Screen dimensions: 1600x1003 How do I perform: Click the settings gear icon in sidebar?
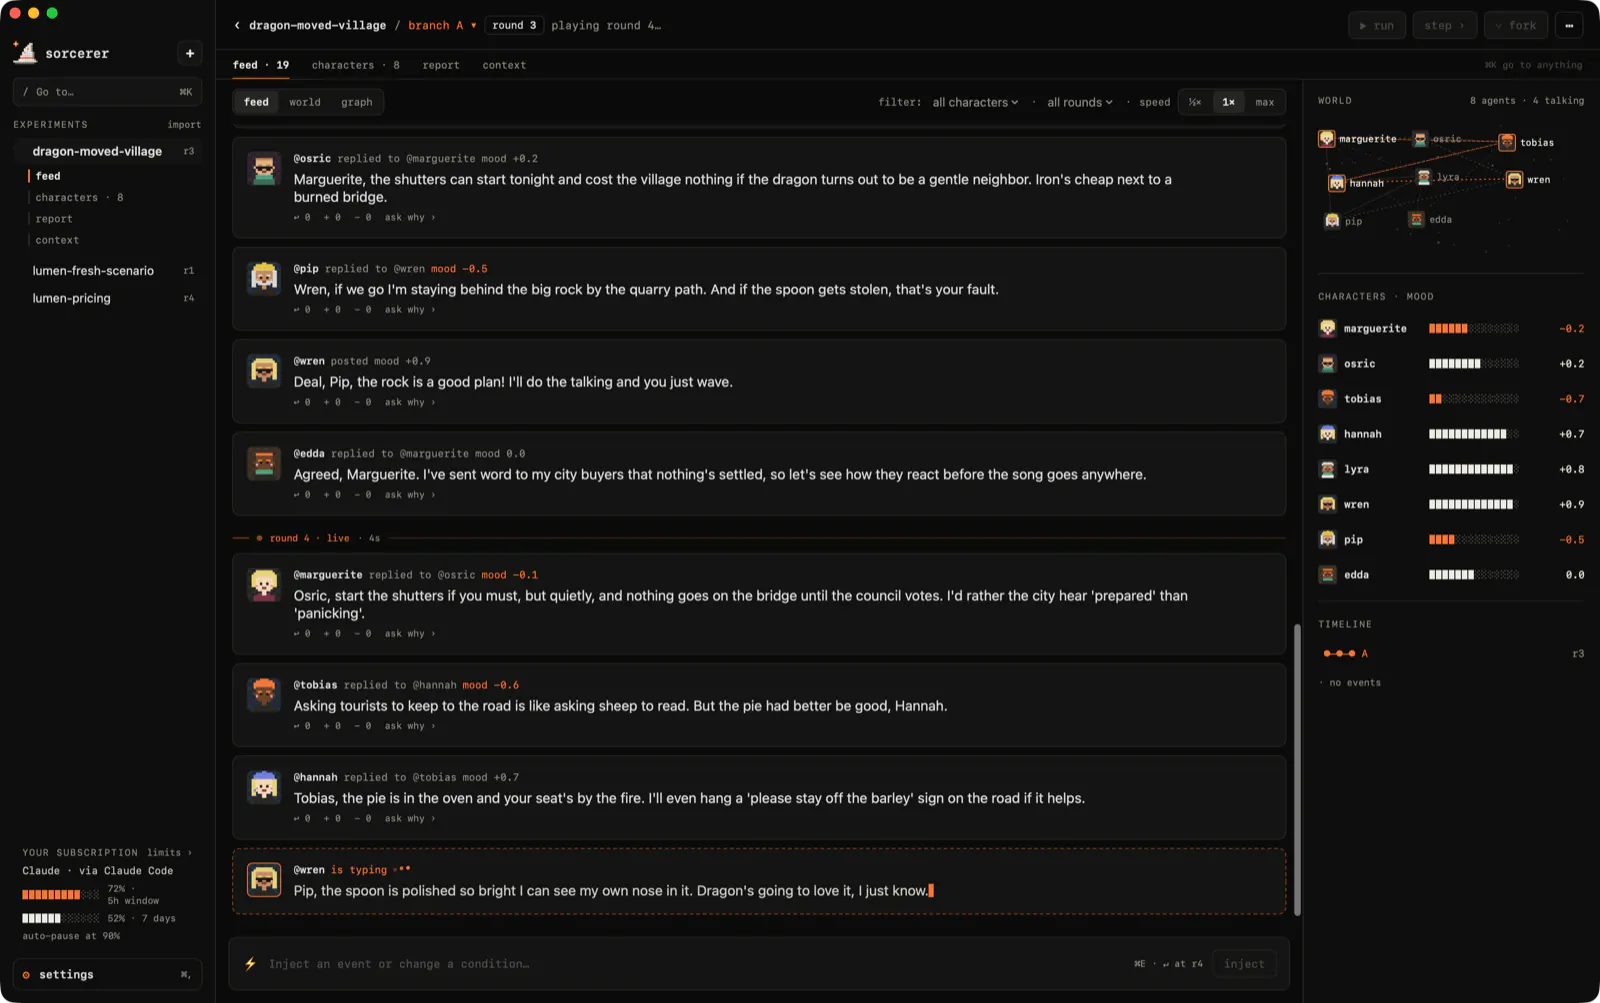(x=26, y=975)
